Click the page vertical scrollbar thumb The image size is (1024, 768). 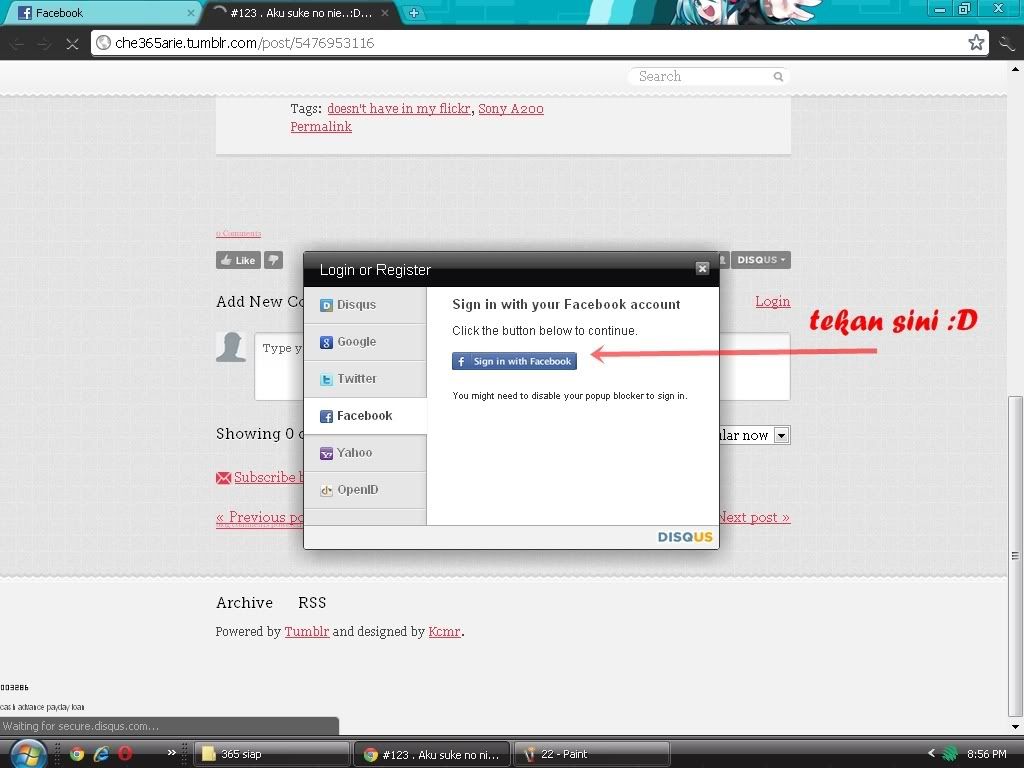coord(1015,556)
